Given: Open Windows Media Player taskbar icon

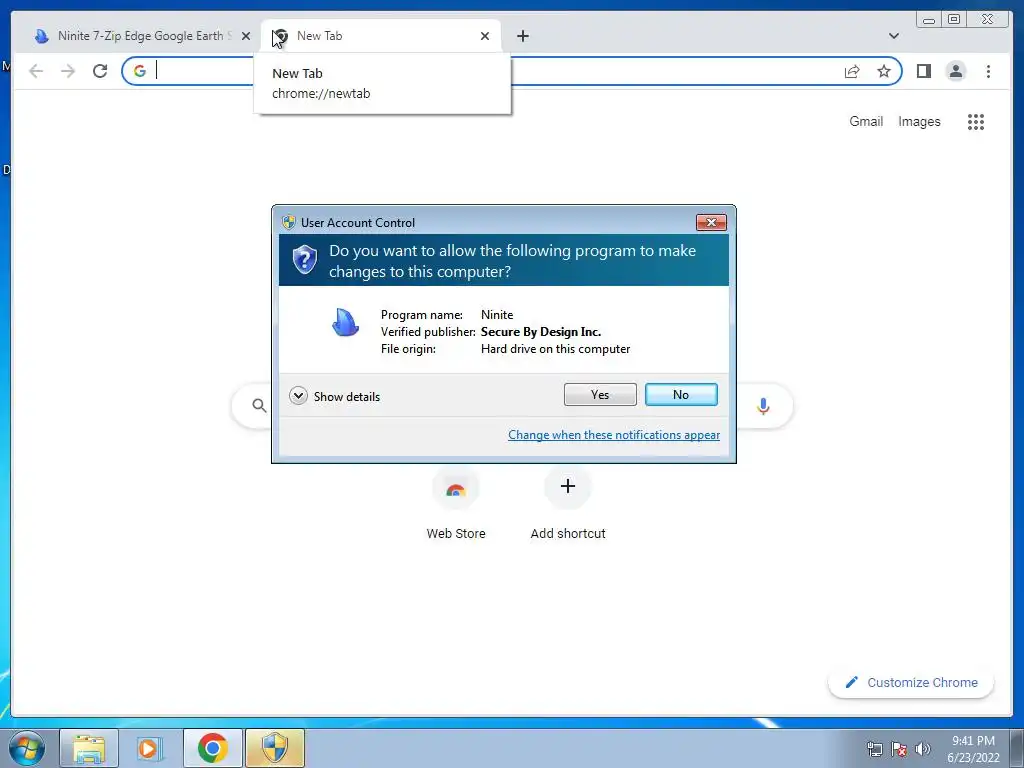Looking at the screenshot, I should 150,748.
